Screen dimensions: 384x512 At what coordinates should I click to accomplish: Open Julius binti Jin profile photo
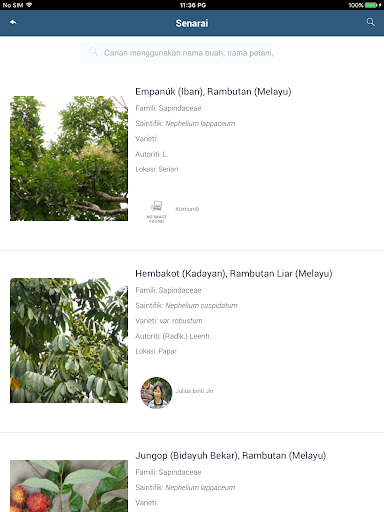156,393
